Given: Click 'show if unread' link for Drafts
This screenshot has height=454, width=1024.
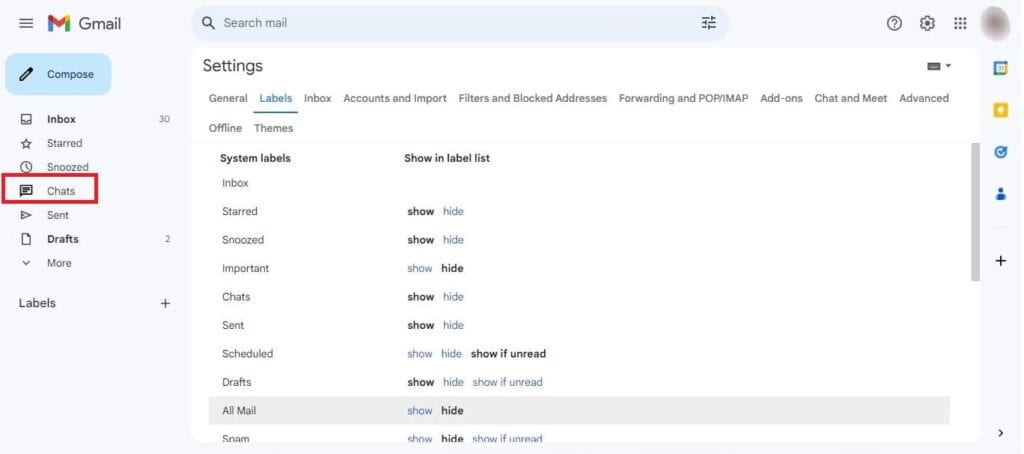Looking at the screenshot, I should click(x=507, y=382).
